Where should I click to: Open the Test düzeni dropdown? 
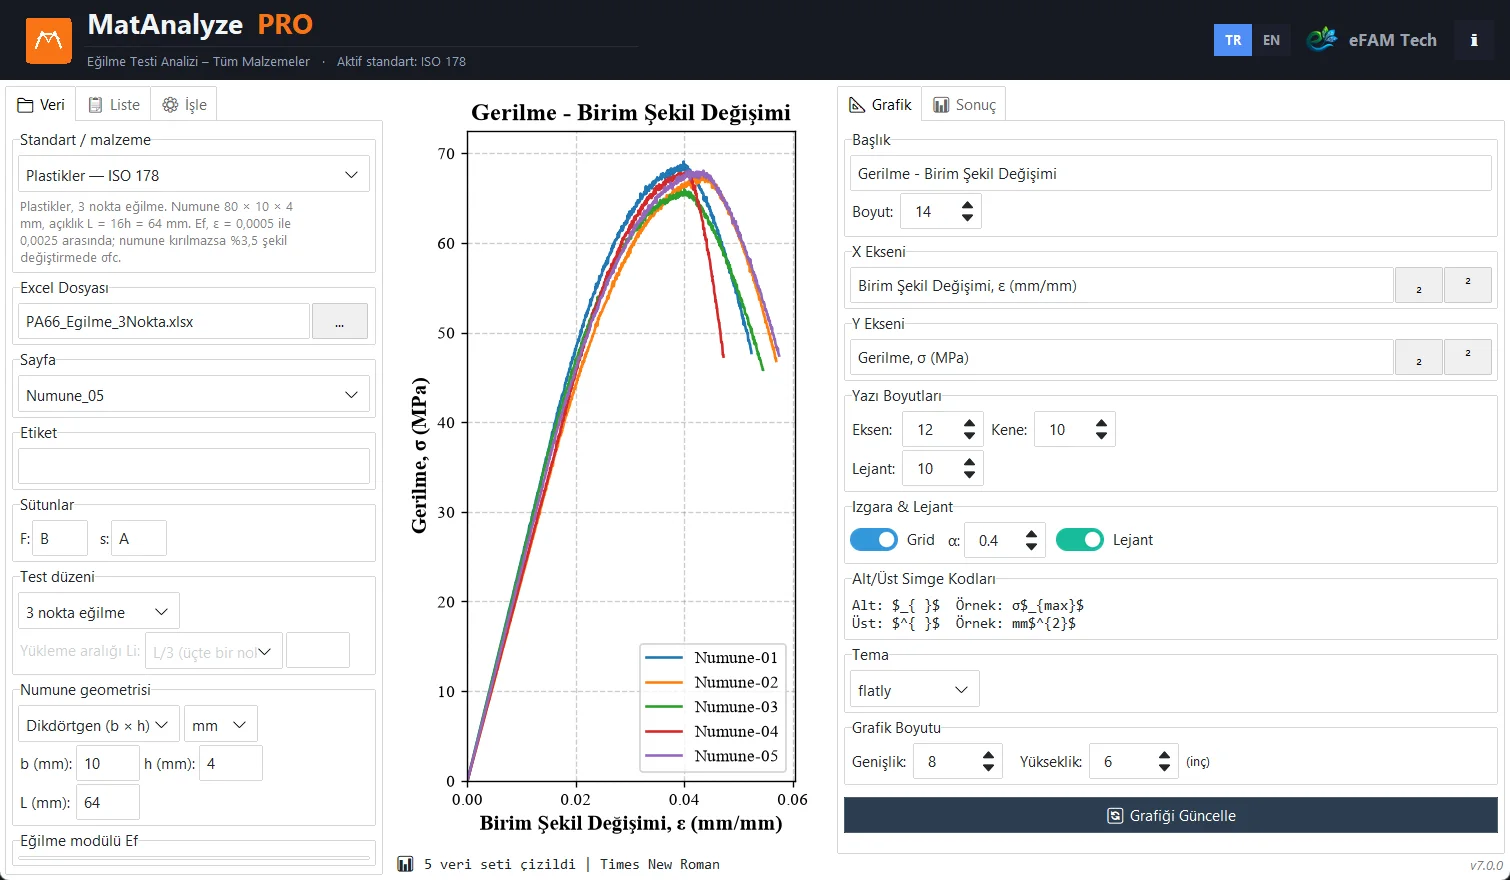point(99,612)
